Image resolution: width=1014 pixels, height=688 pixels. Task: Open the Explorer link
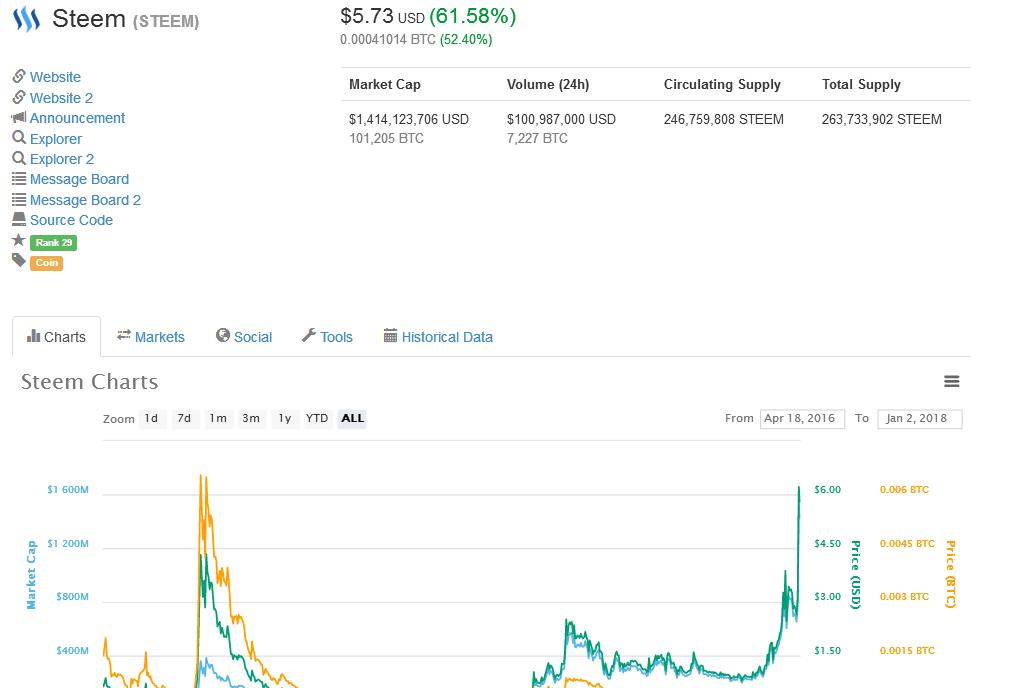(56, 139)
